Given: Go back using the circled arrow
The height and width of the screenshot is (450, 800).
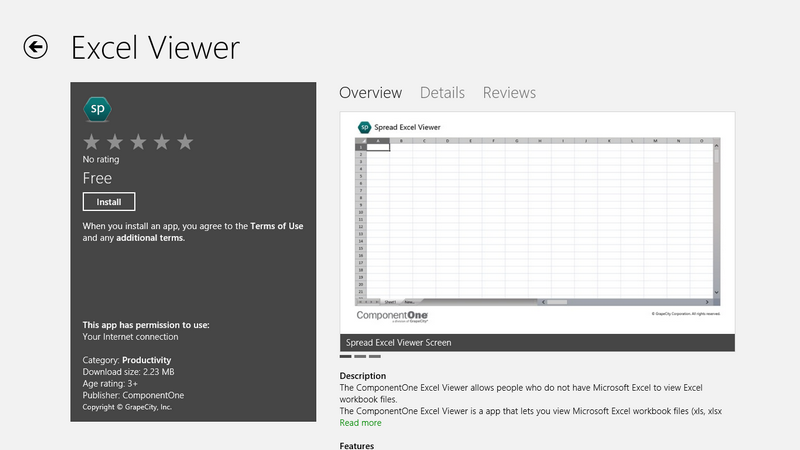Looking at the screenshot, I should (x=36, y=47).
